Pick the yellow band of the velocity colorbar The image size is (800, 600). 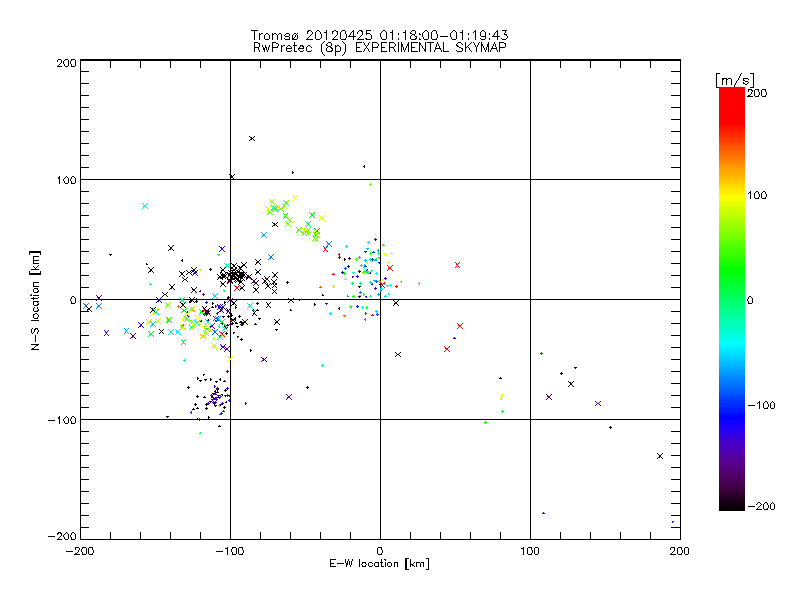(x=732, y=195)
